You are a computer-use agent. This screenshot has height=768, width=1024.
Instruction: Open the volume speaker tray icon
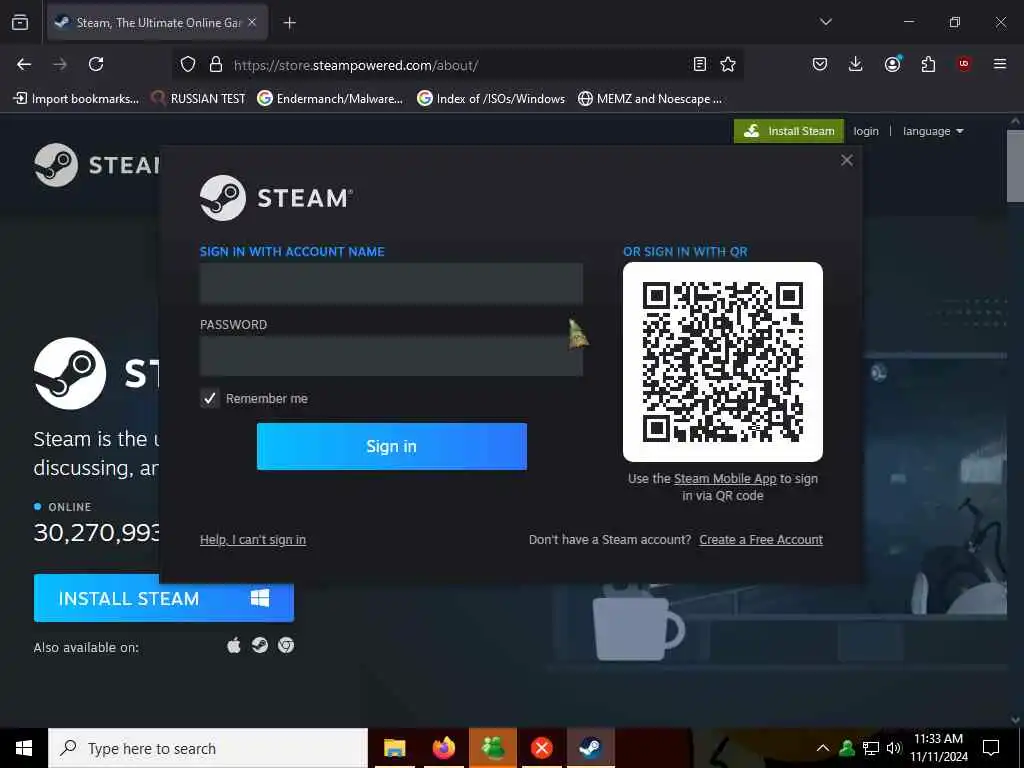pyautogui.click(x=893, y=748)
